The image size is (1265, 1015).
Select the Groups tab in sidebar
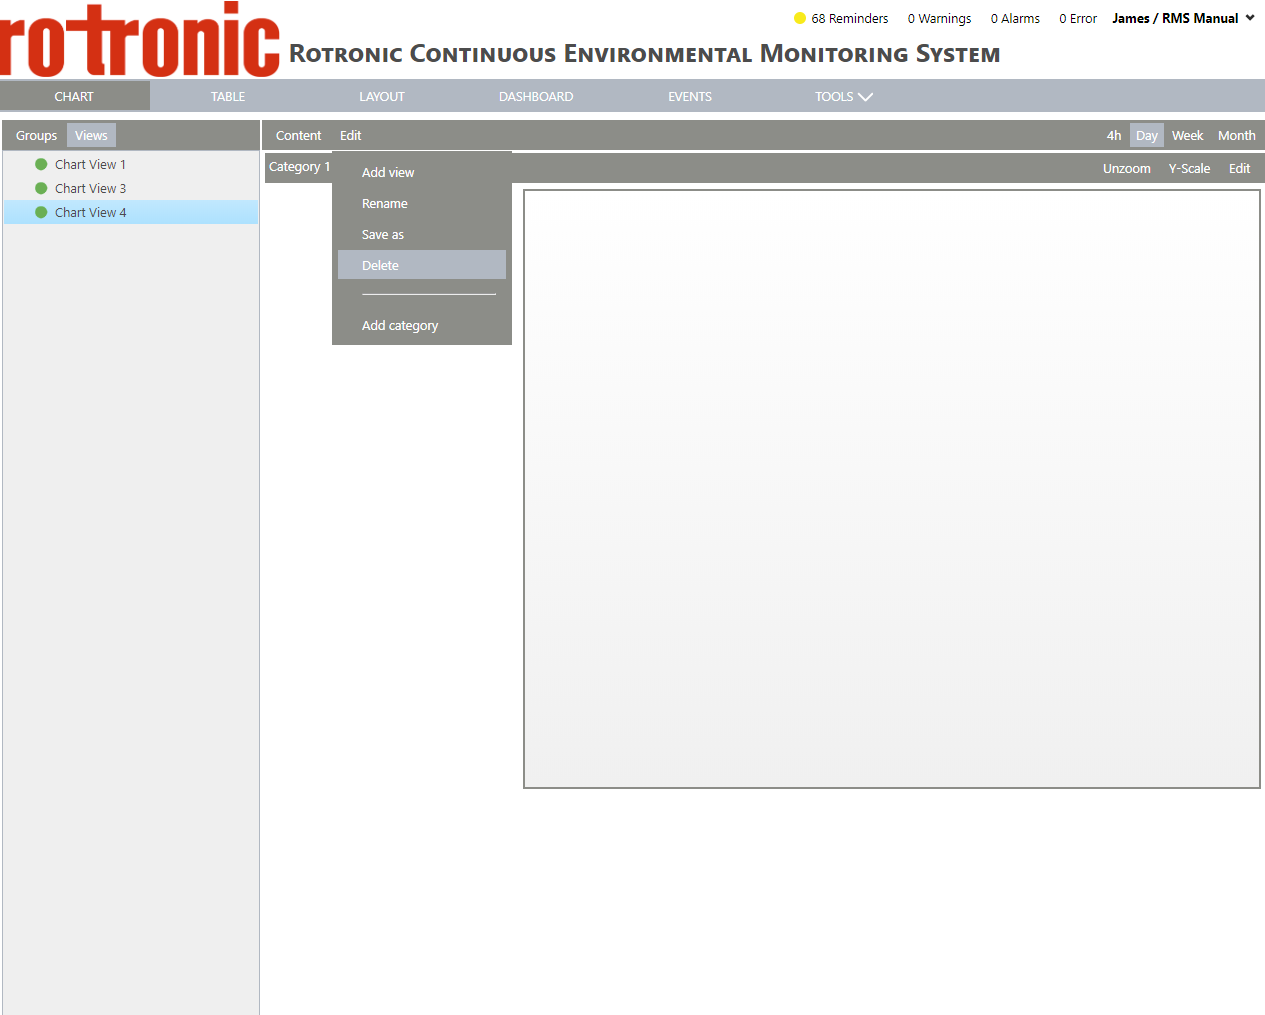pyautogui.click(x=36, y=135)
